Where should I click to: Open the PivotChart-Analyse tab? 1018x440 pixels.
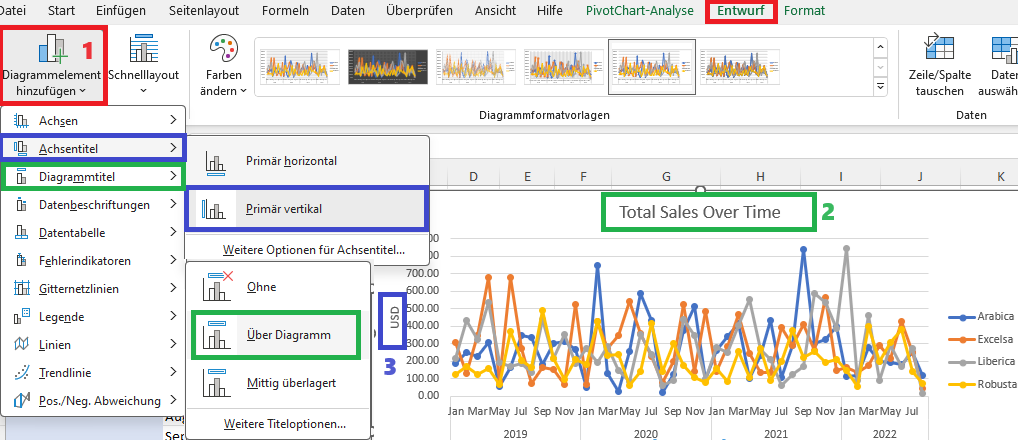click(x=639, y=10)
